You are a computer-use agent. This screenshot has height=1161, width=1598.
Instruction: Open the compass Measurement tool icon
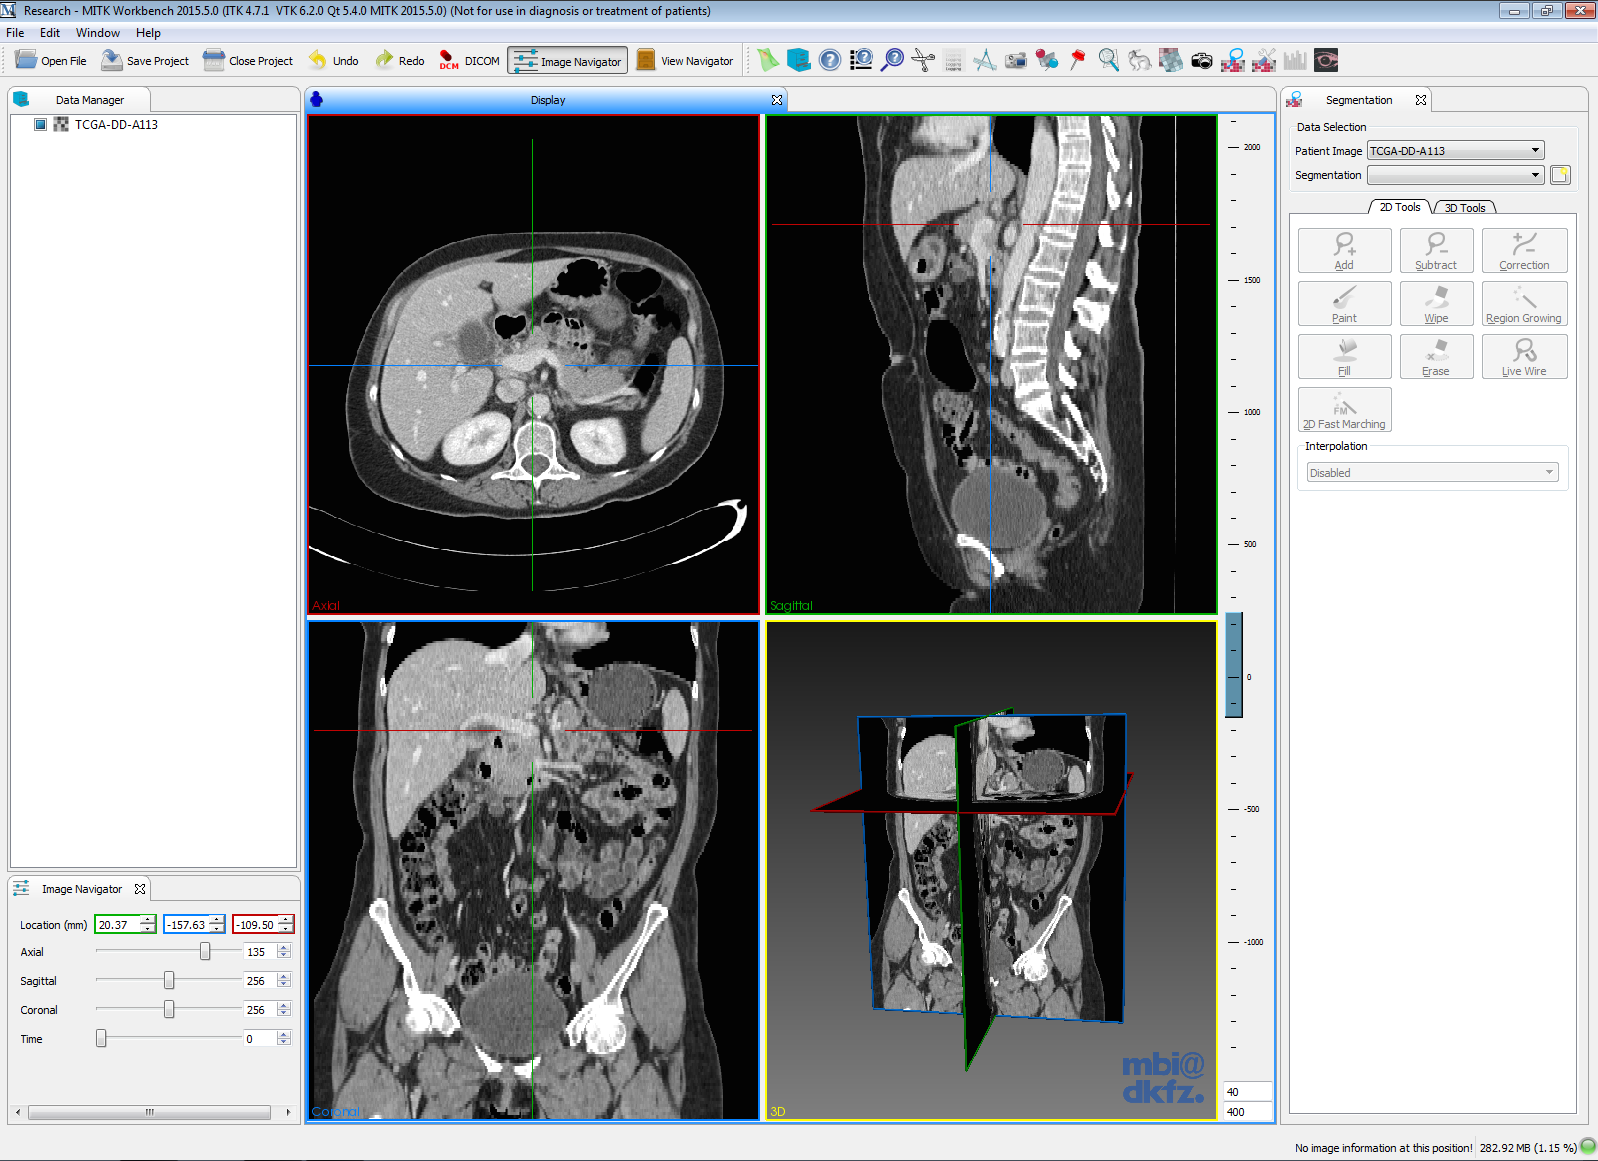[x=985, y=60]
